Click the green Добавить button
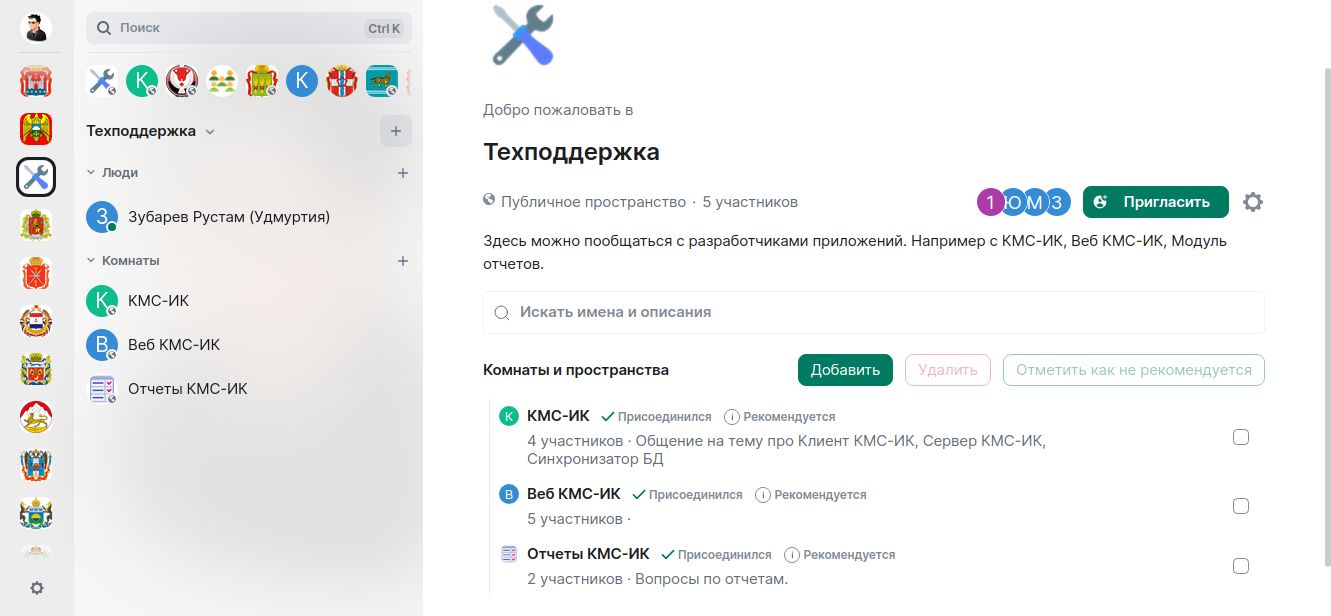Viewport: 1331px width, 616px height. (x=845, y=370)
